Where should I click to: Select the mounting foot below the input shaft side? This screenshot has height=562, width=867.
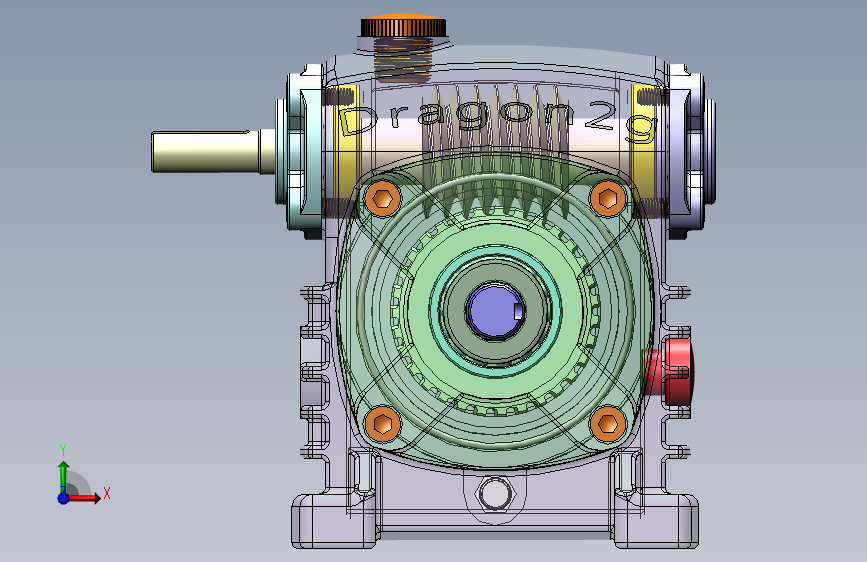335,520
